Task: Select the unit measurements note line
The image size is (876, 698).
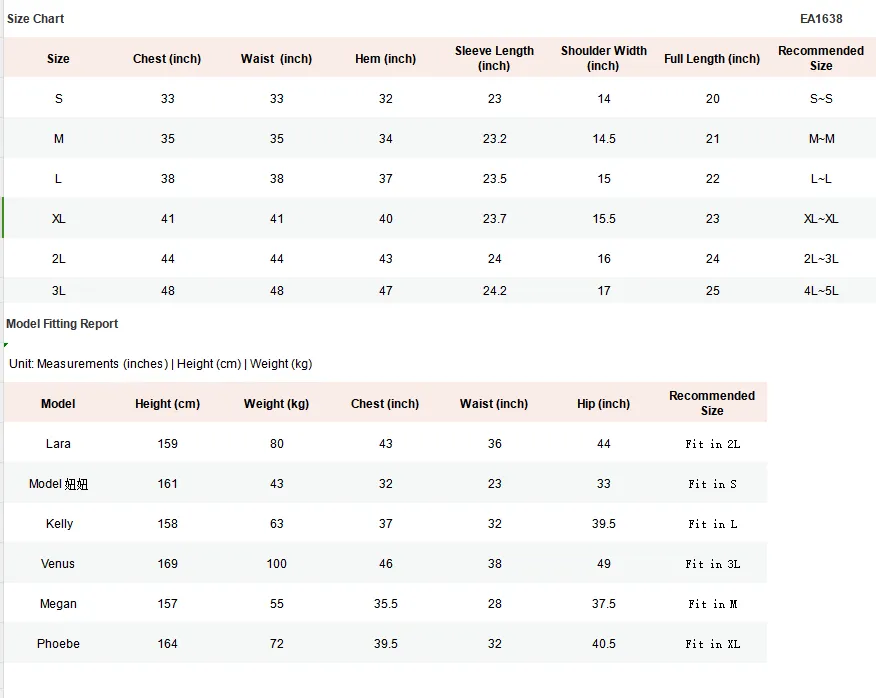Action: [160, 364]
